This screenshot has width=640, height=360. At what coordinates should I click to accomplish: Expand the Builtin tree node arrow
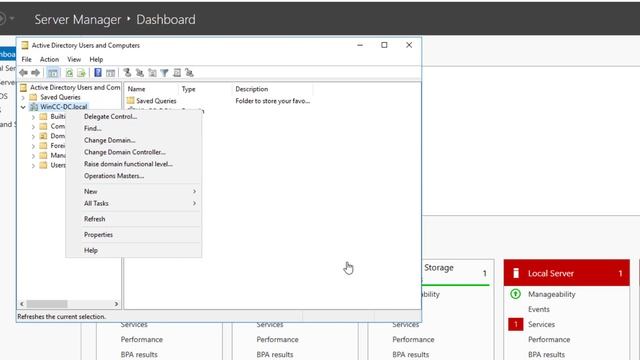tap(33, 117)
